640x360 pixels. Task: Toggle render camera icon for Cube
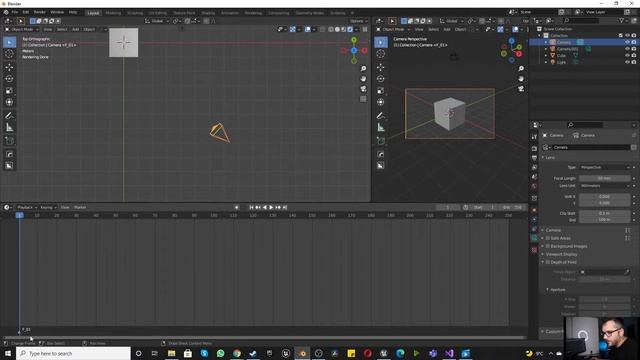(x=634, y=55)
